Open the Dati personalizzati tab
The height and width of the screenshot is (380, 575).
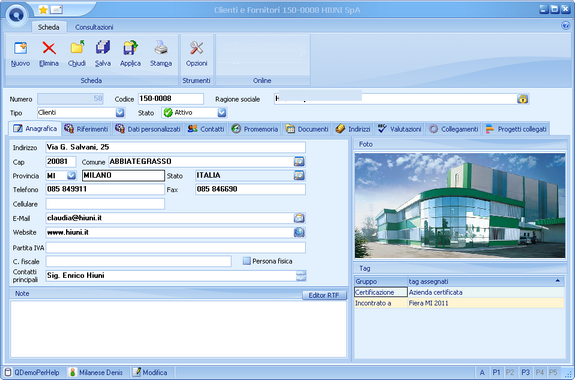[148, 129]
